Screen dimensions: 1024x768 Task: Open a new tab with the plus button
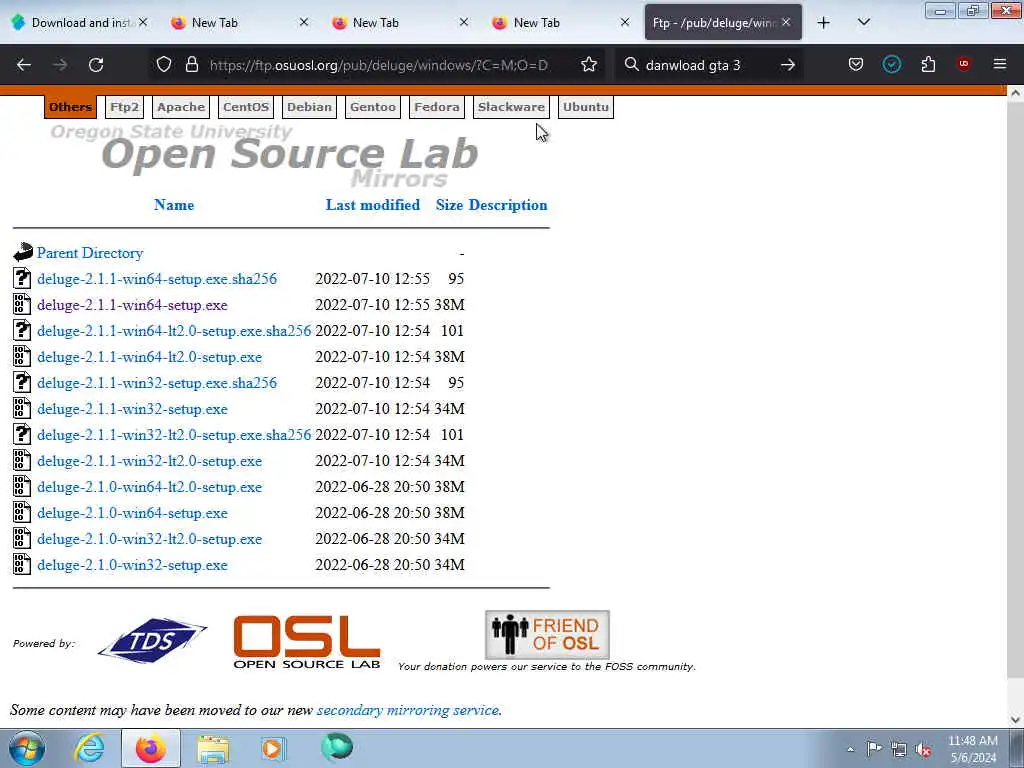point(824,23)
